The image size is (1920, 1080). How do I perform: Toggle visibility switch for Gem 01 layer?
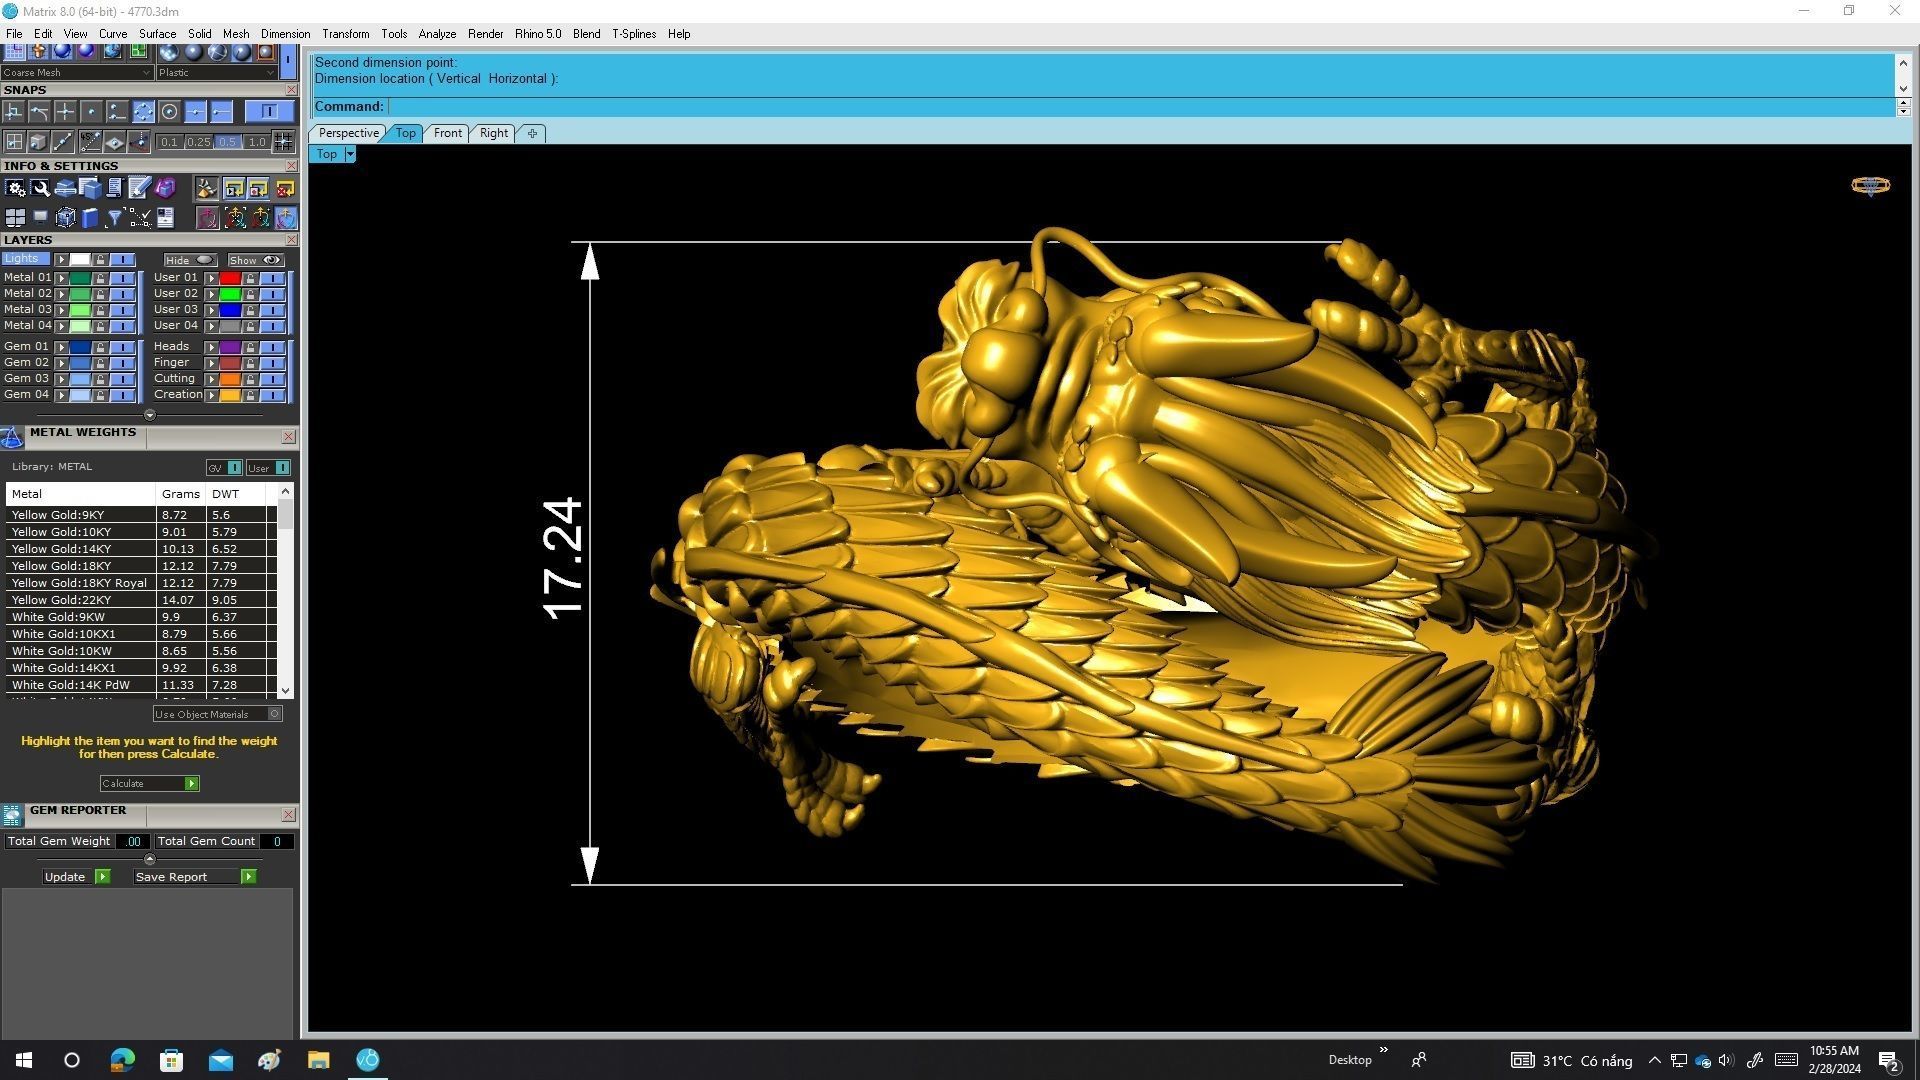122,347
